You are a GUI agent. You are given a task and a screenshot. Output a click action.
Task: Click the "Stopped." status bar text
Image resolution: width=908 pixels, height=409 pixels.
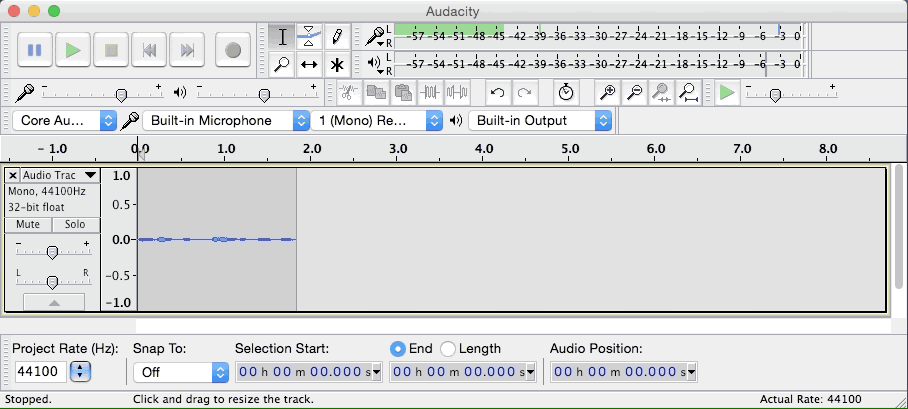[x=28, y=399]
